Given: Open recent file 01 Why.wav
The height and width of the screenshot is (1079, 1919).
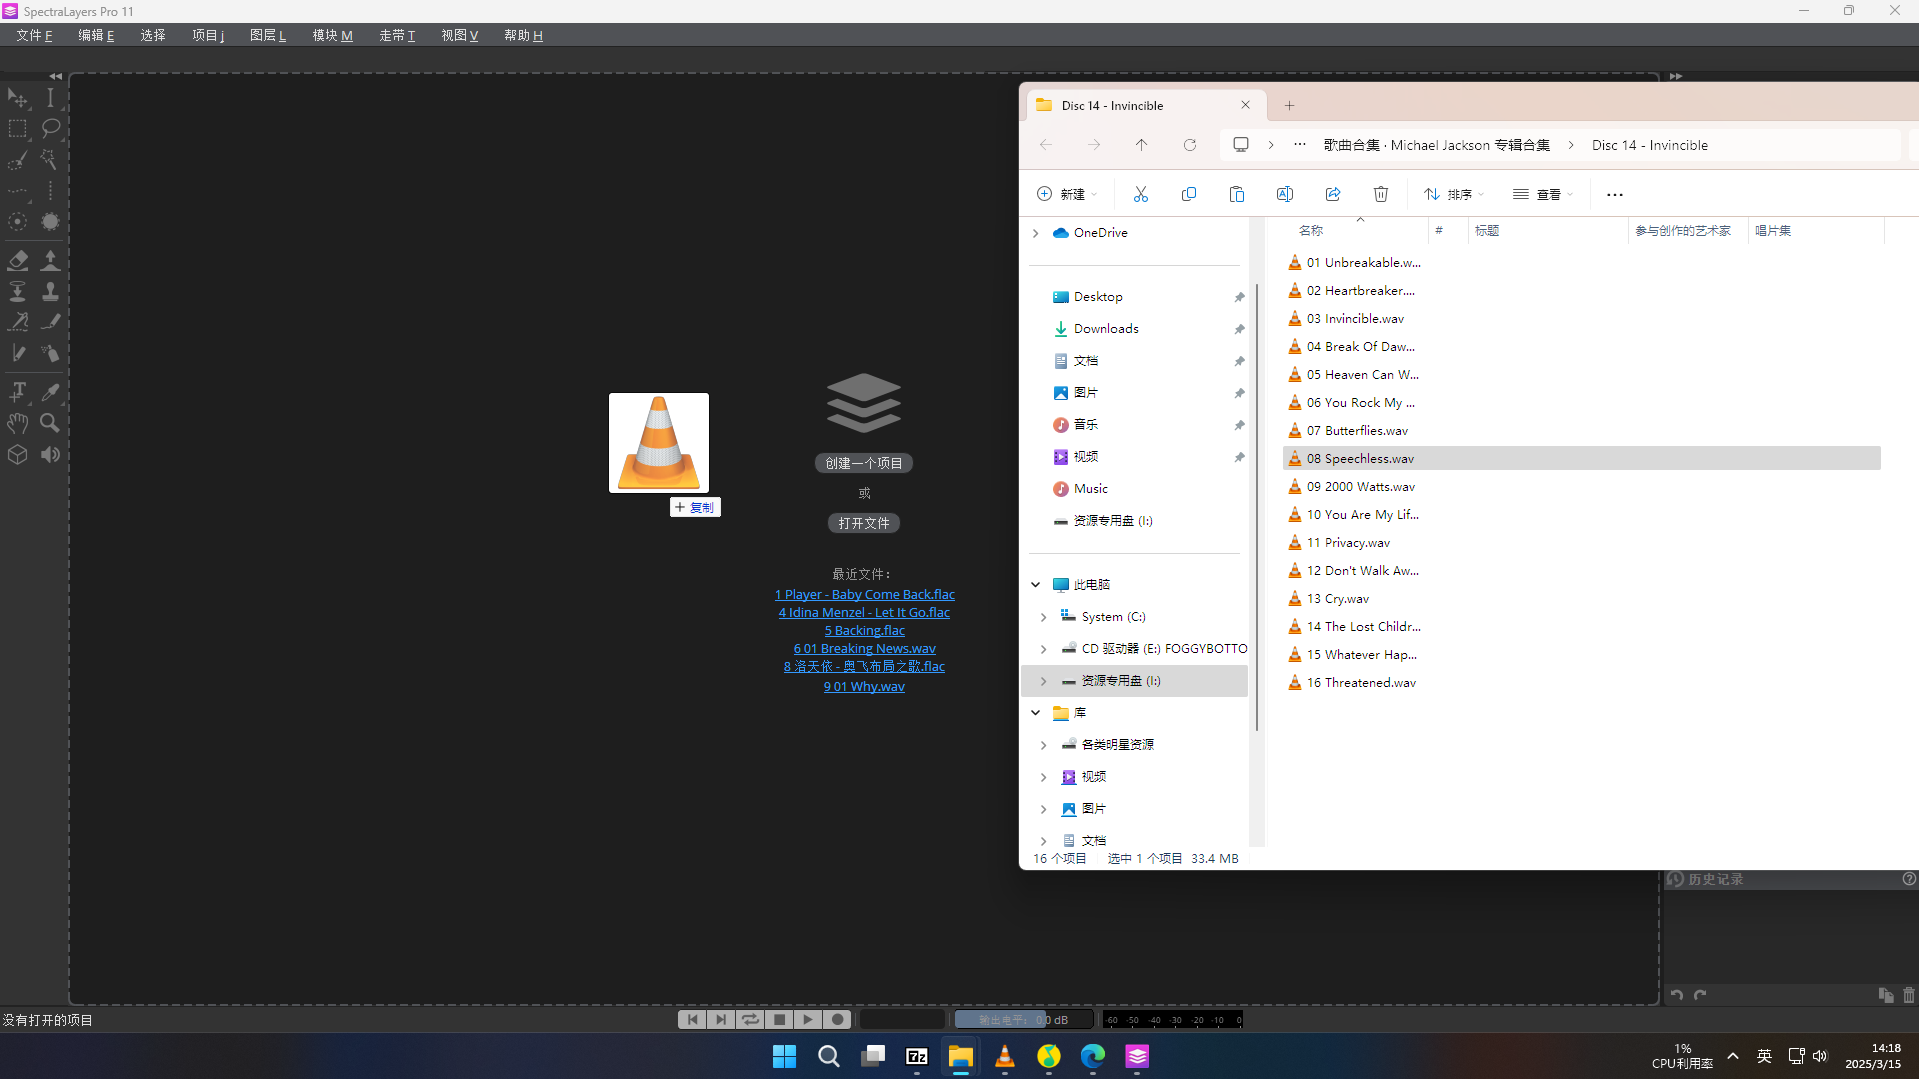Looking at the screenshot, I should coord(864,686).
